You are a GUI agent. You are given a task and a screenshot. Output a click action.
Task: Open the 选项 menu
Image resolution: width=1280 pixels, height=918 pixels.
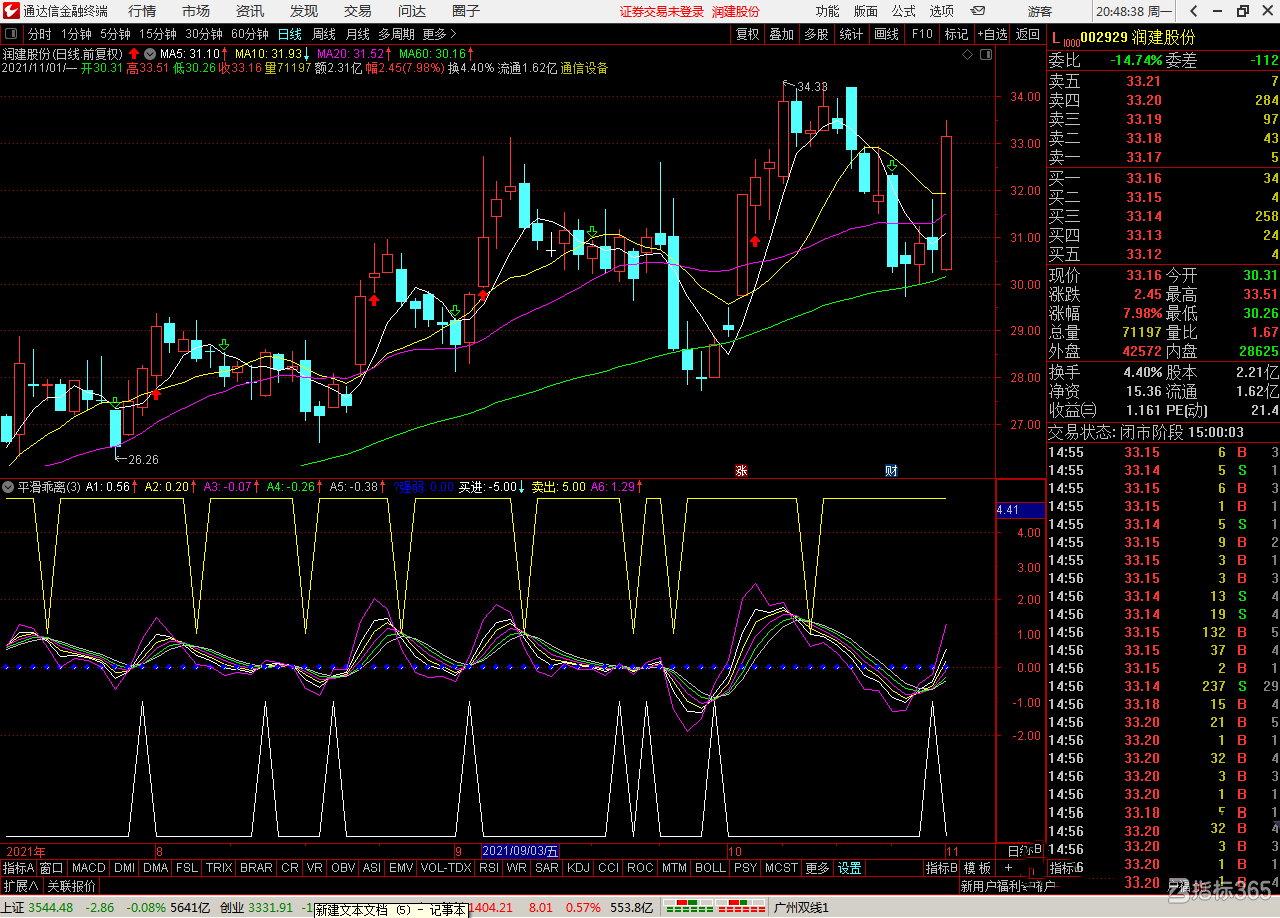tap(941, 11)
